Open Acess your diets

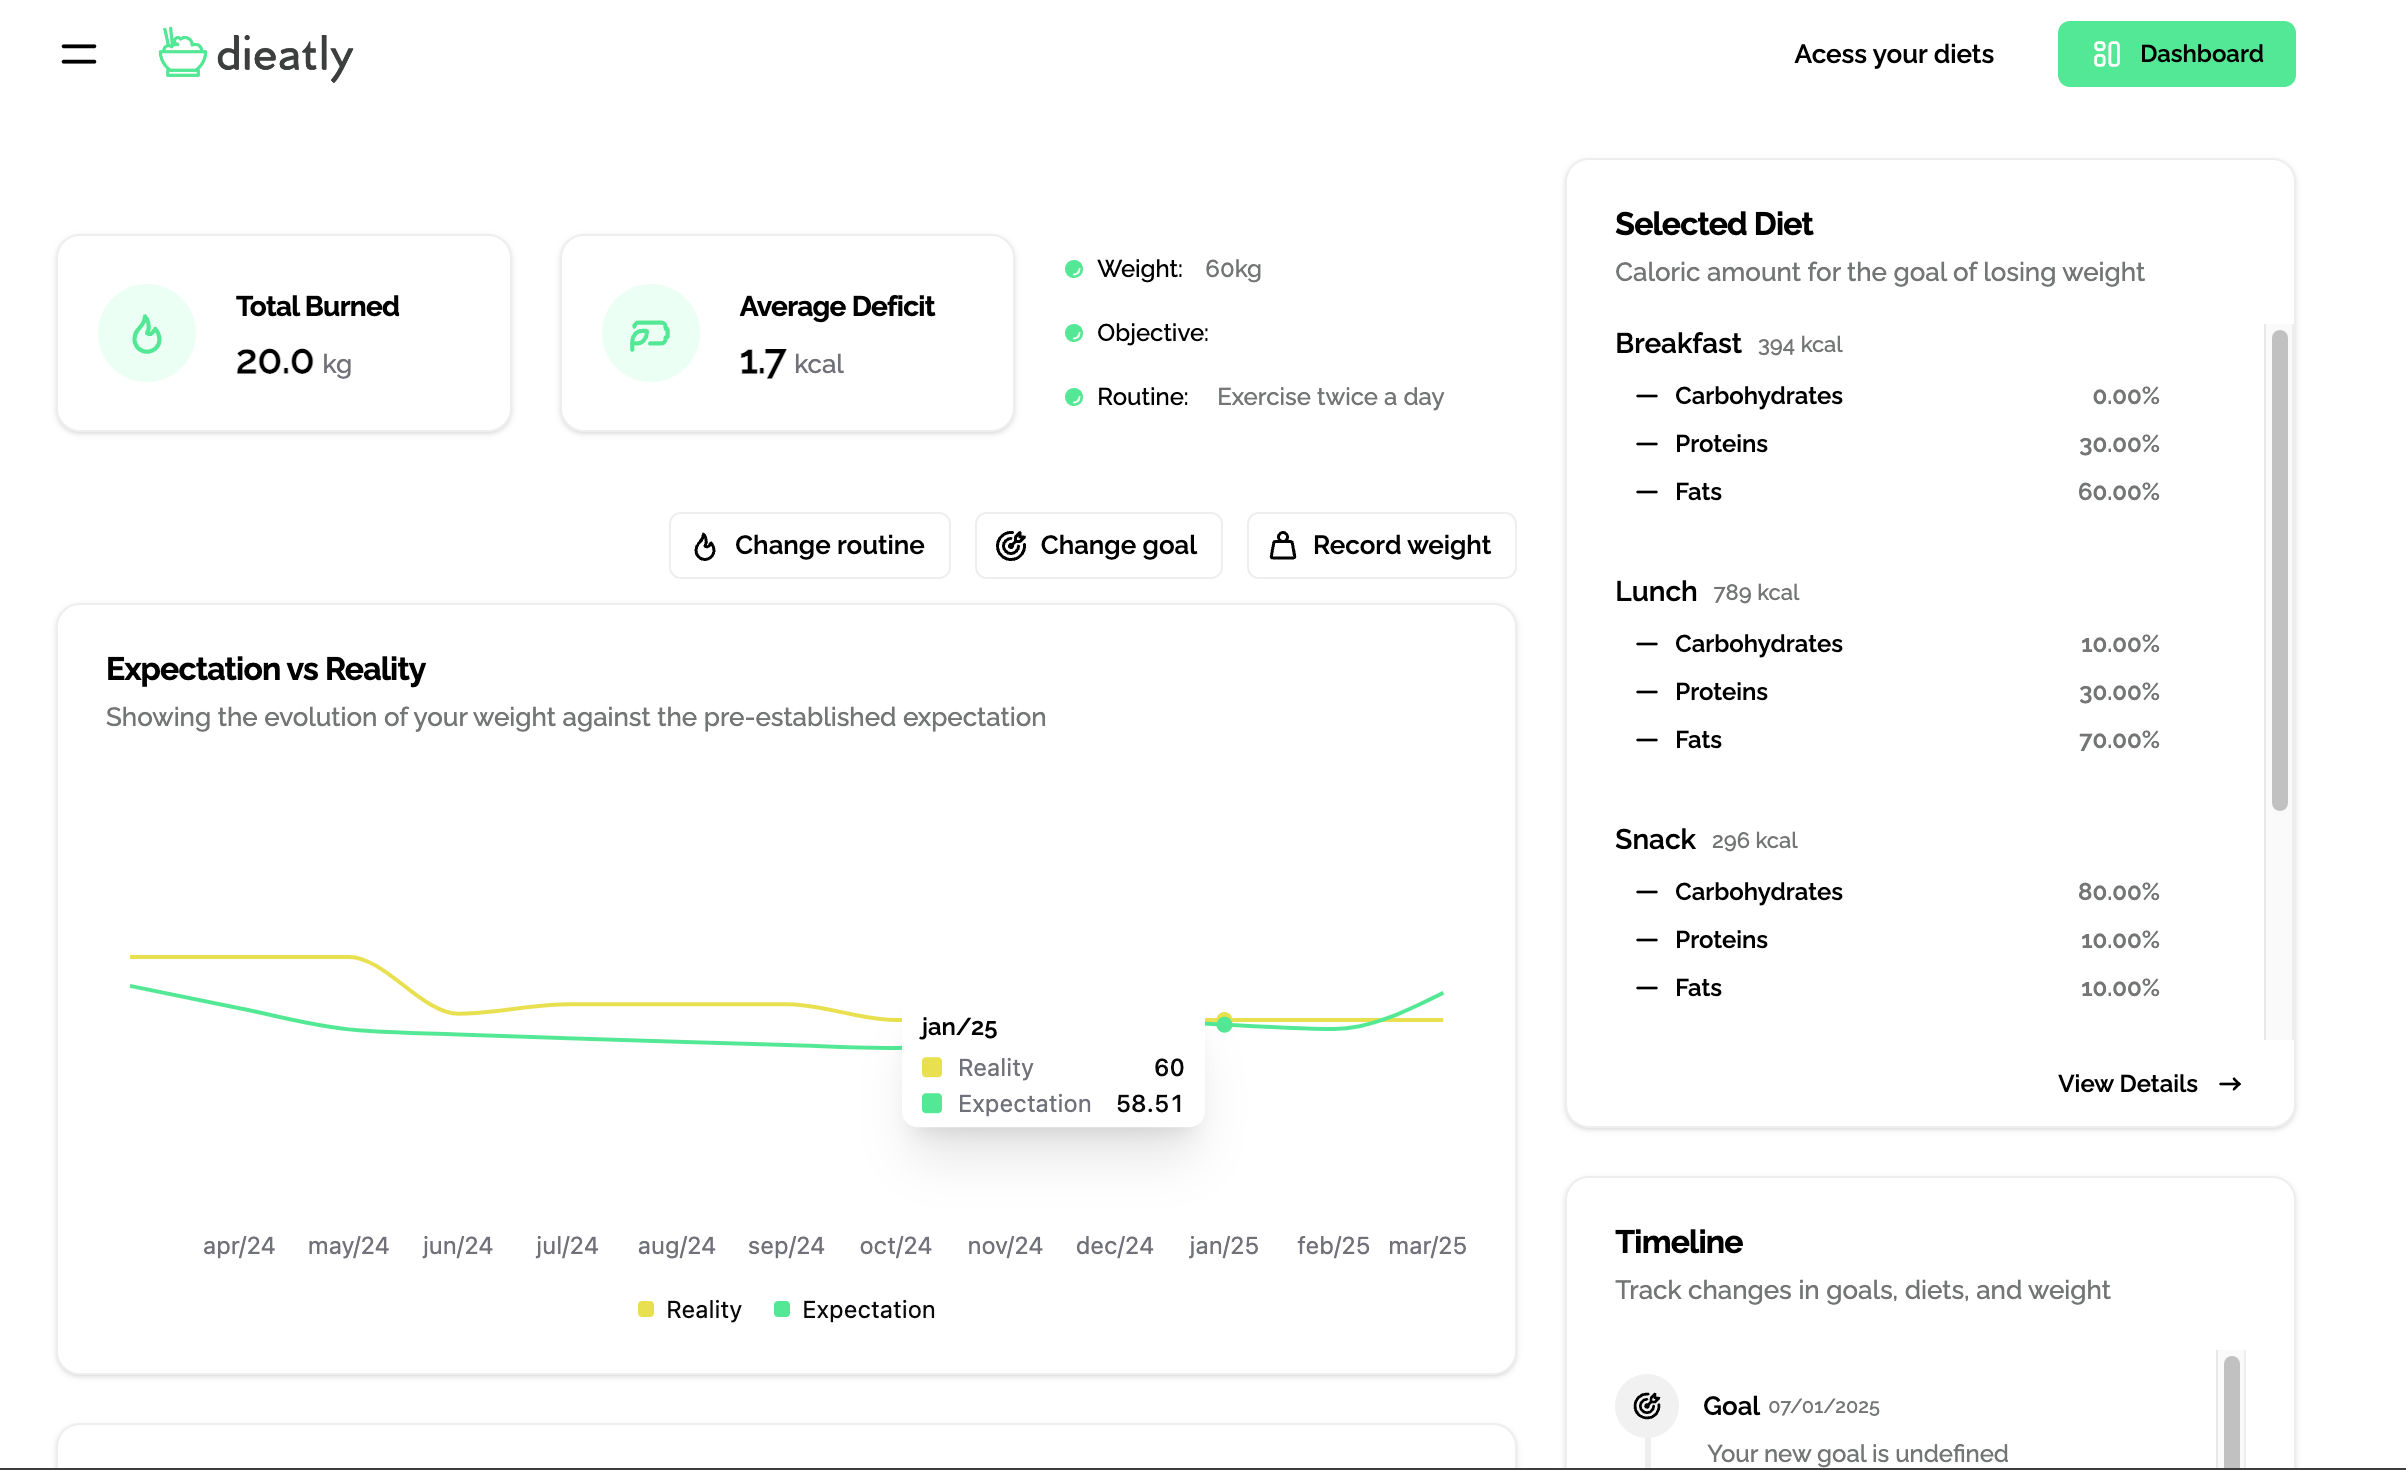point(1893,54)
